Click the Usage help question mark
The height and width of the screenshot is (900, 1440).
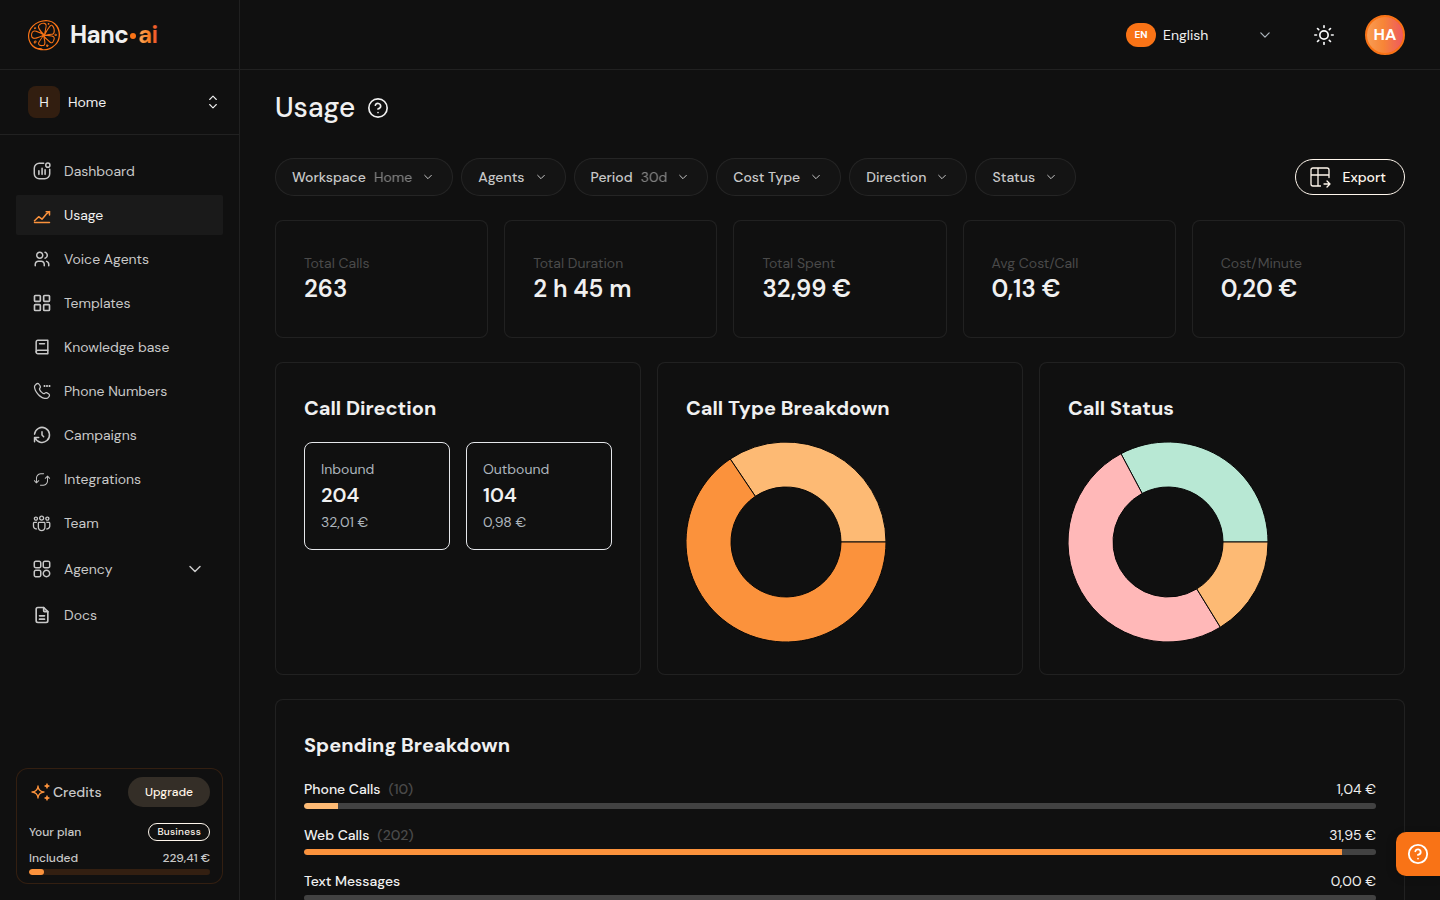378,108
